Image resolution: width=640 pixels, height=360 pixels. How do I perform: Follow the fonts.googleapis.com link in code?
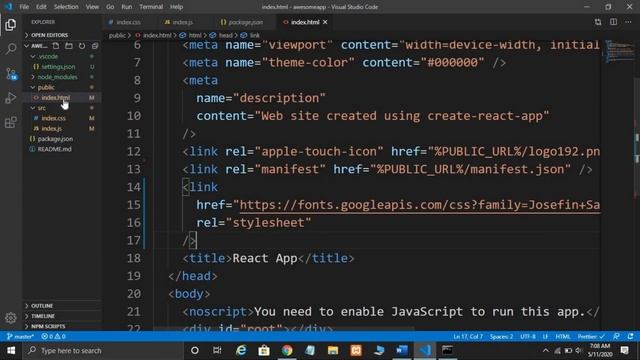coord(420,205)
